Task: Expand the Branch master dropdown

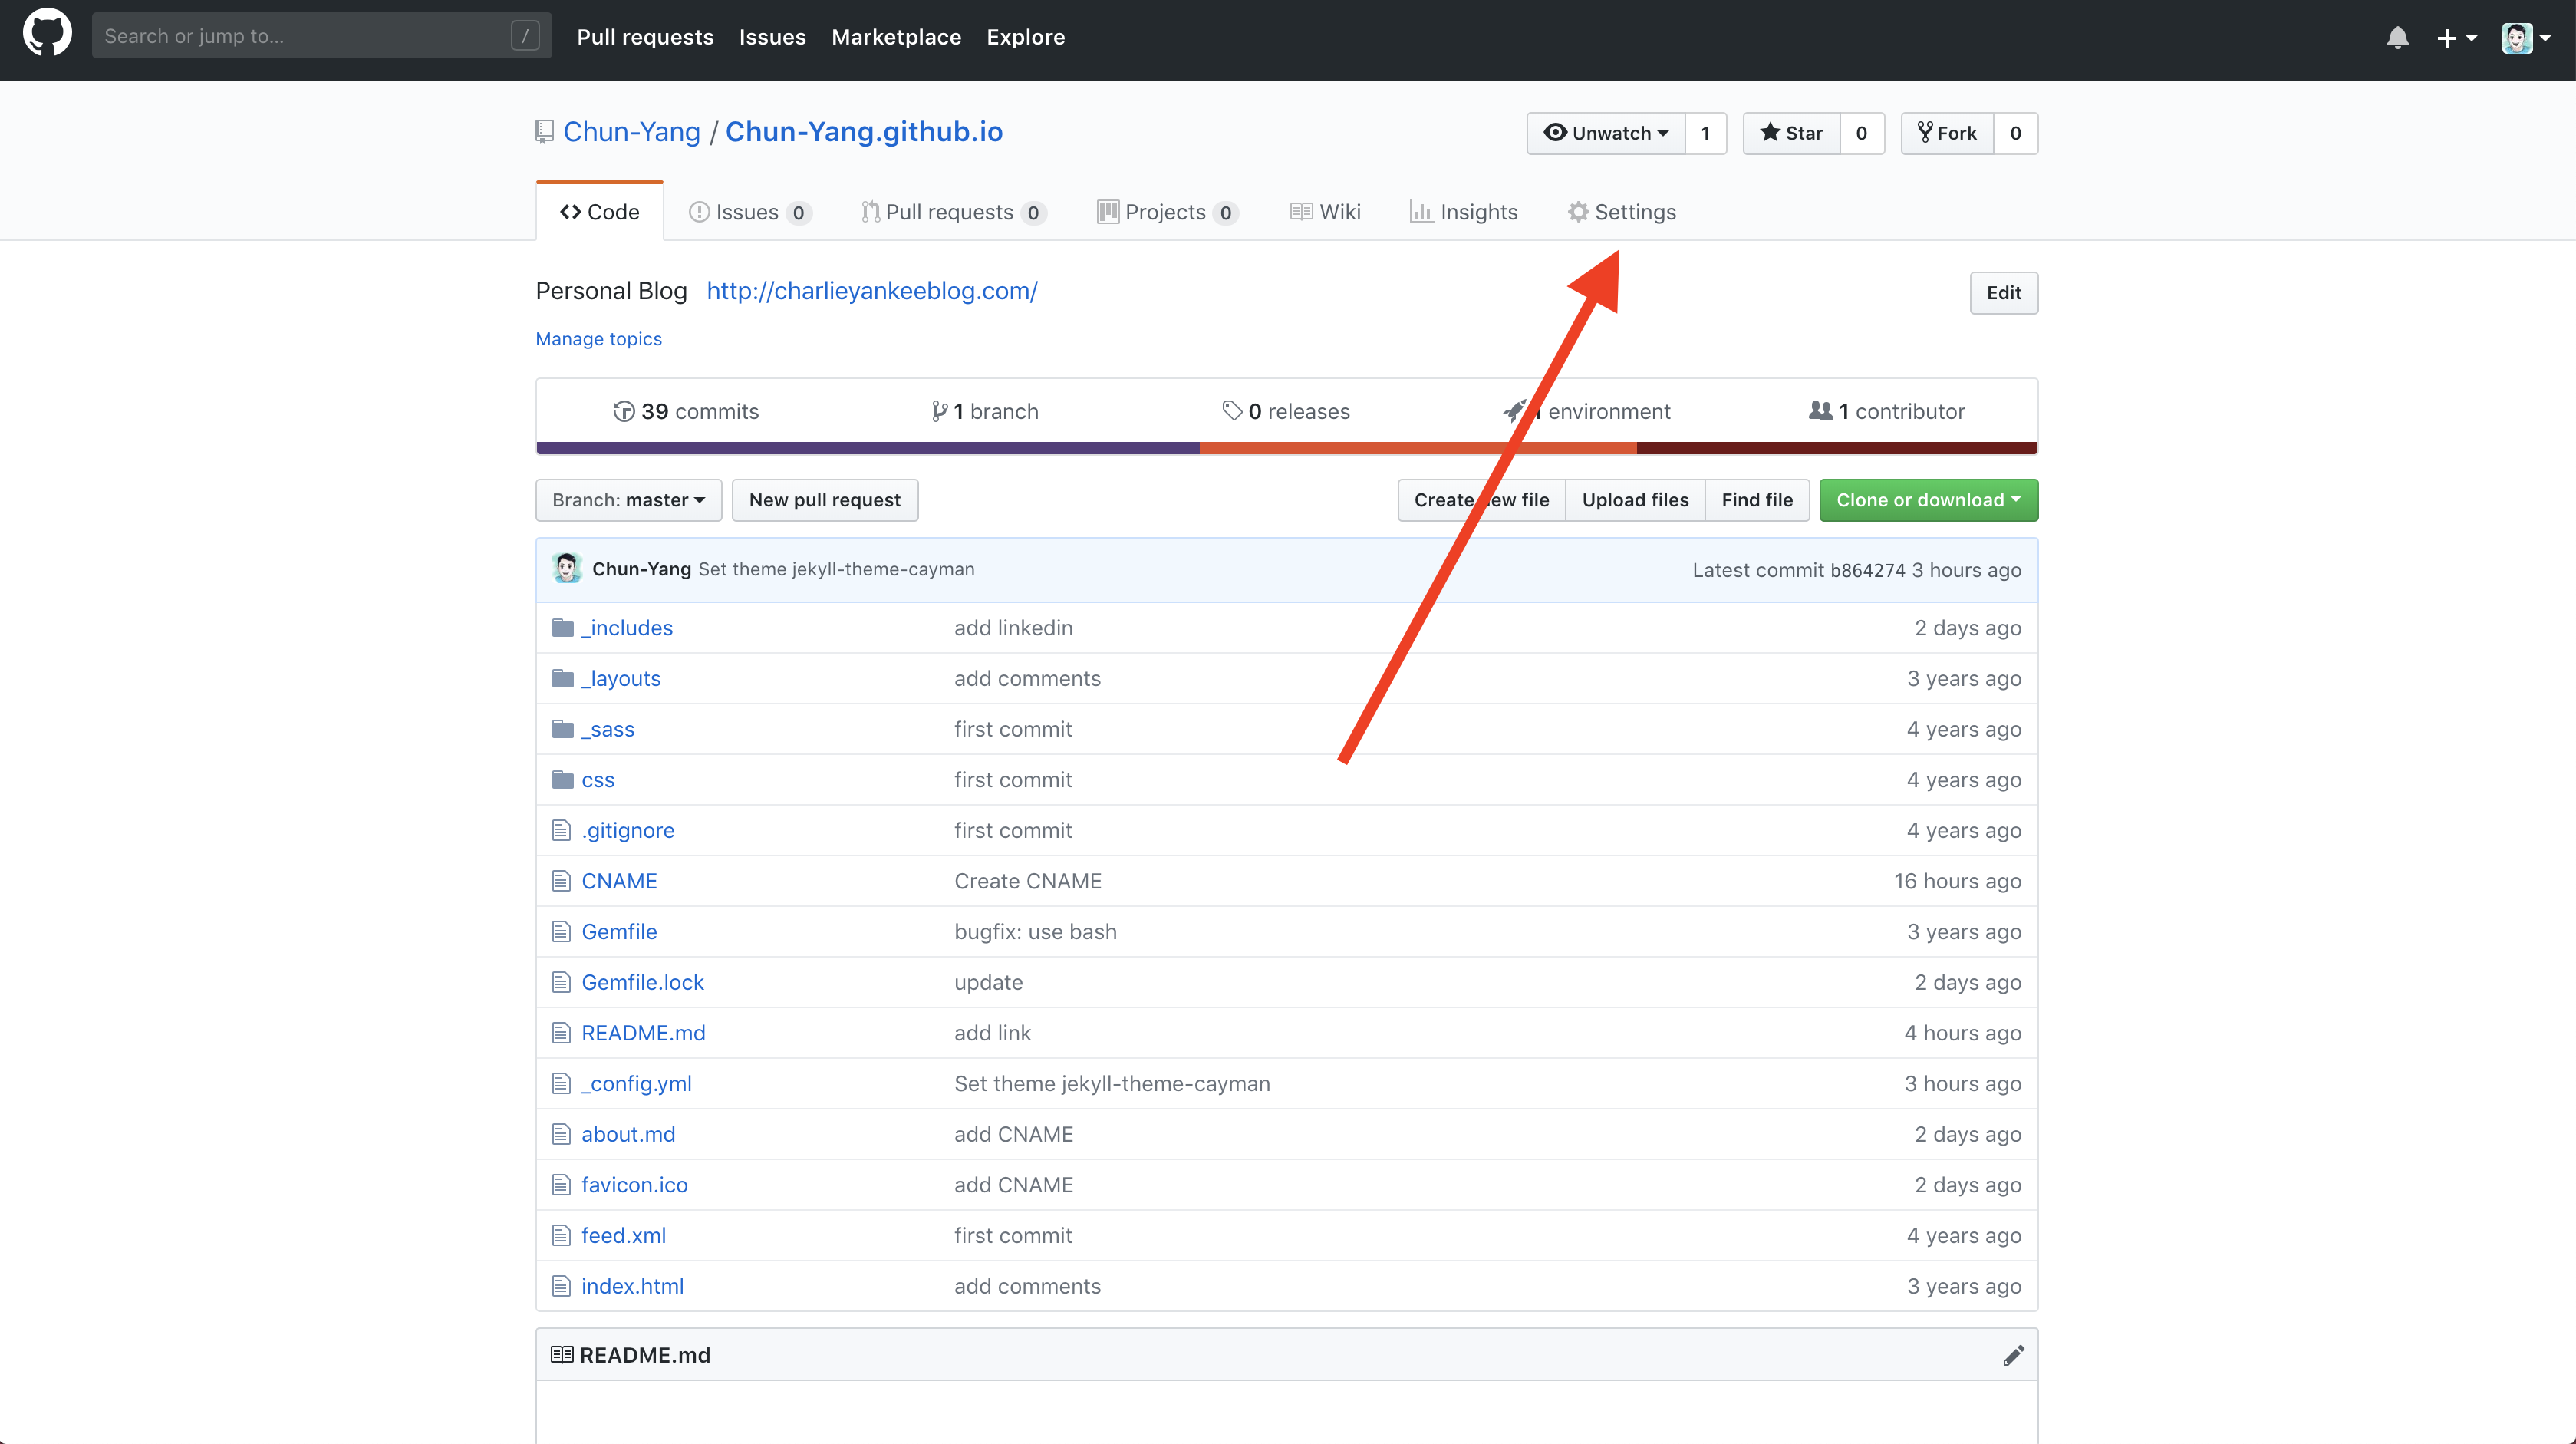Action: 626,499
